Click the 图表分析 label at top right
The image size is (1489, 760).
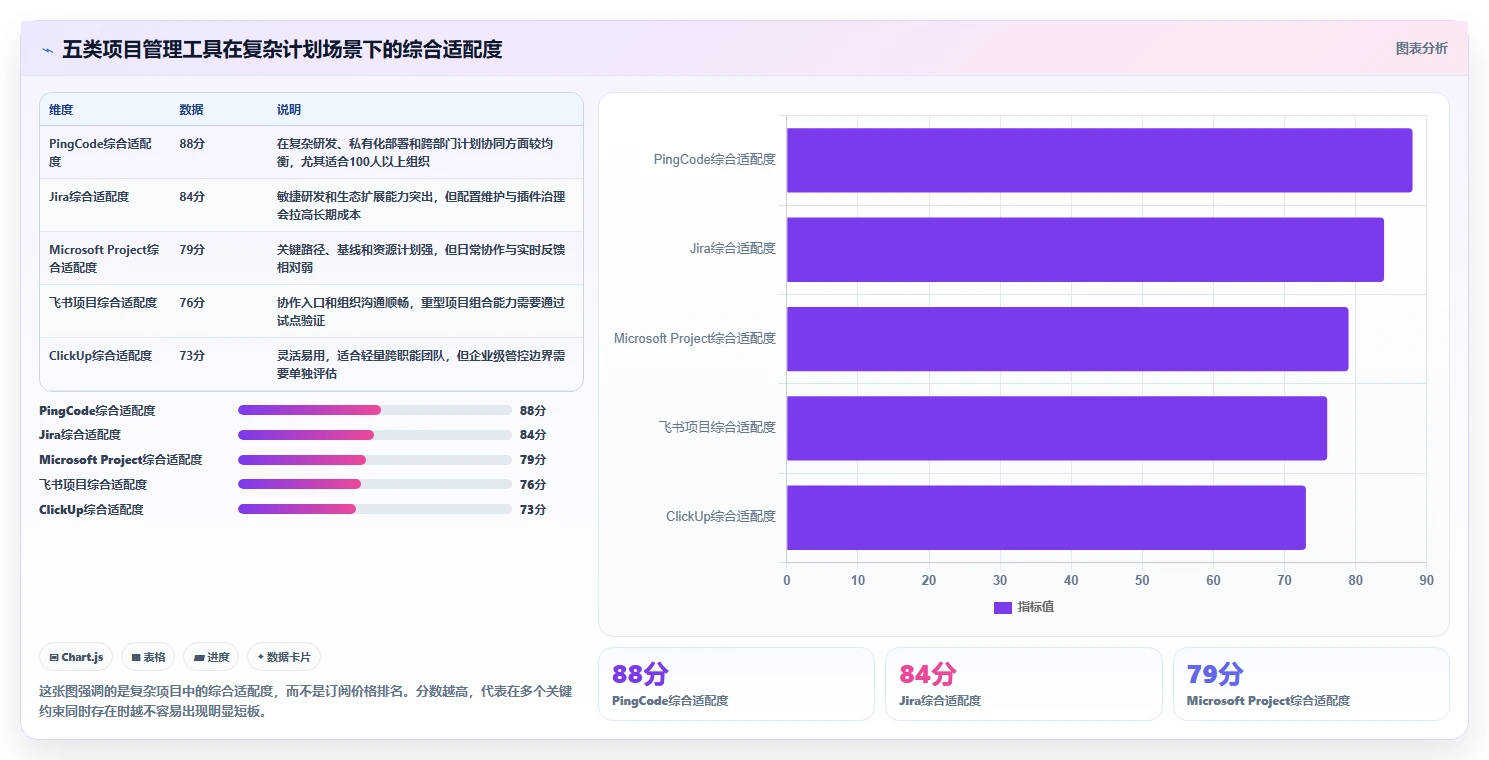tap(1421, 48)
